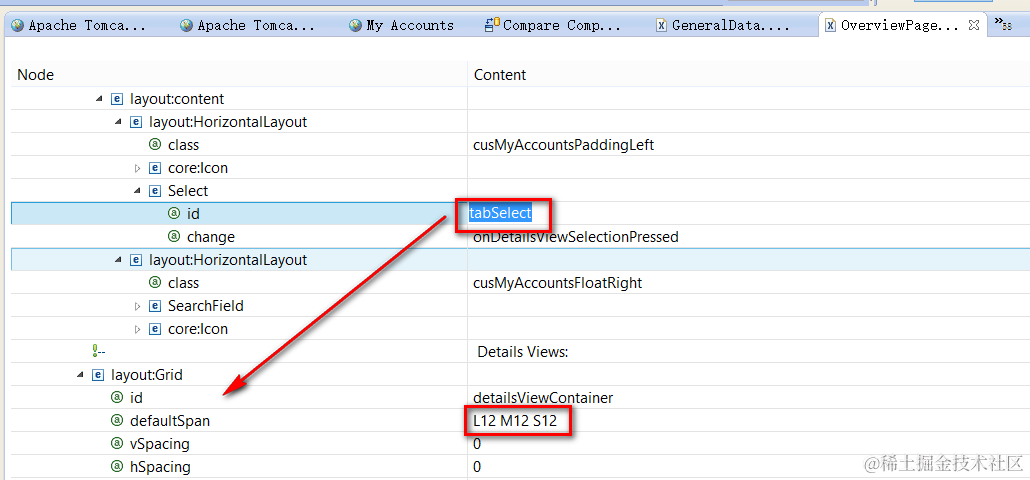
Task: Click the globe icon on My Accounts tab
Action: click(355, 26)
